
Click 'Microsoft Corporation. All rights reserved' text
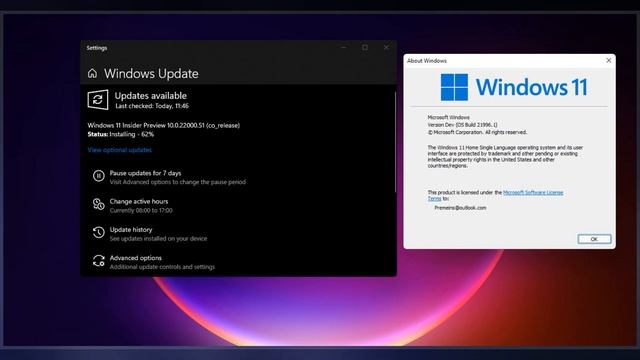[x=477, y=132]
